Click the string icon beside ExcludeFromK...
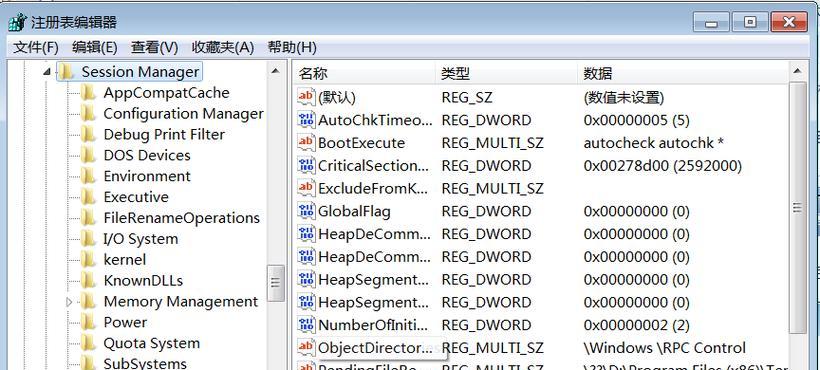 (x=306, y=188)
